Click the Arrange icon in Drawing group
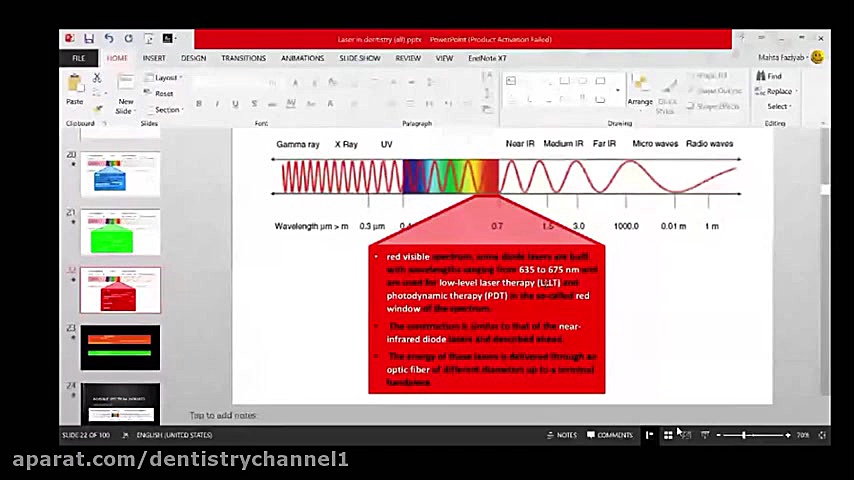The width and height of the screenshot is (854, 480). pyautogui.click(x=640, y=90)
